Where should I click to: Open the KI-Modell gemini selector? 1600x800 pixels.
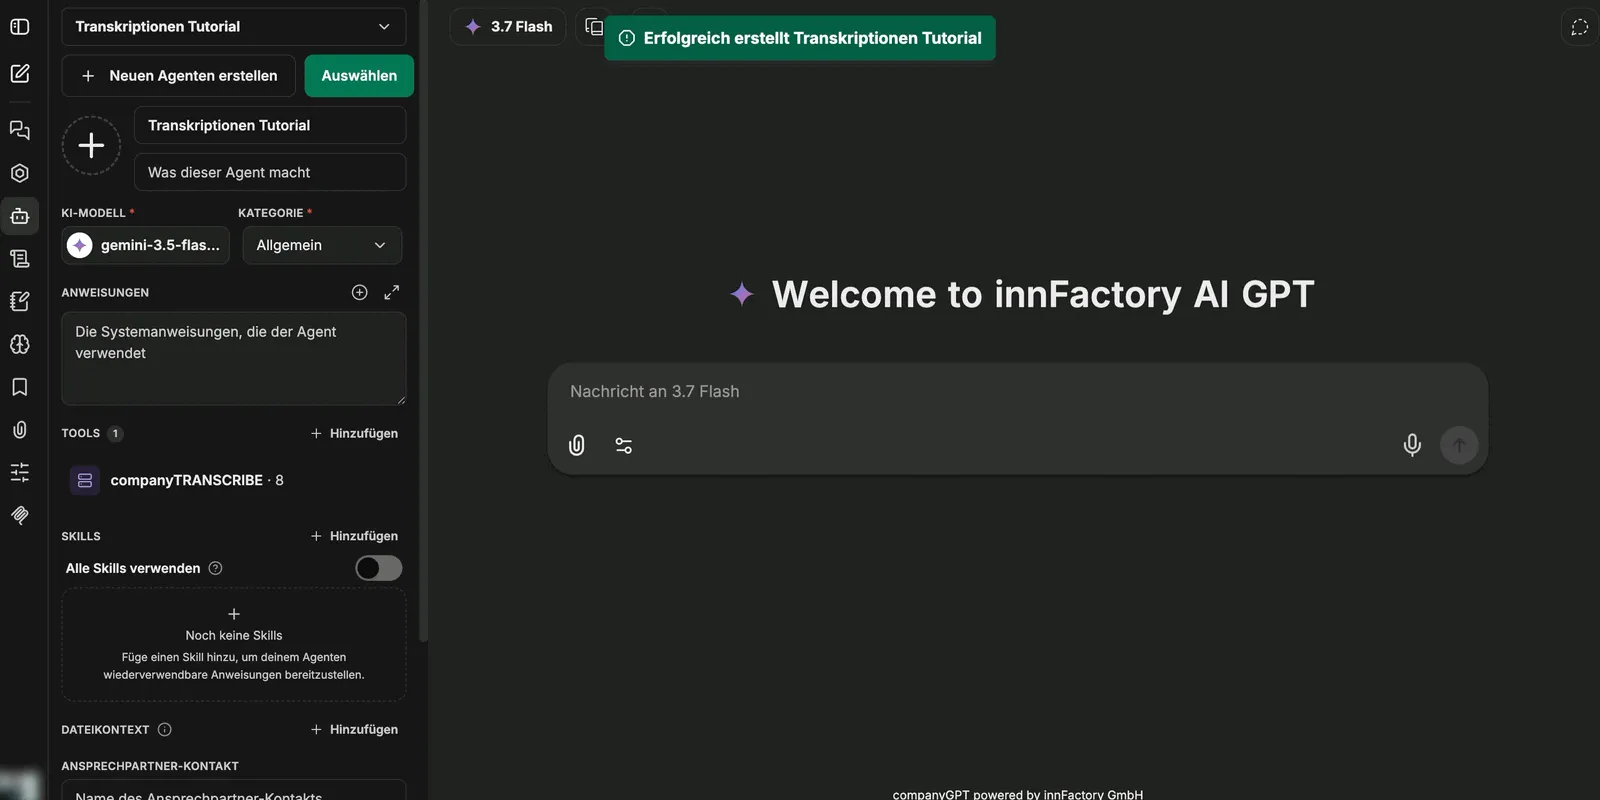point(146,245)
